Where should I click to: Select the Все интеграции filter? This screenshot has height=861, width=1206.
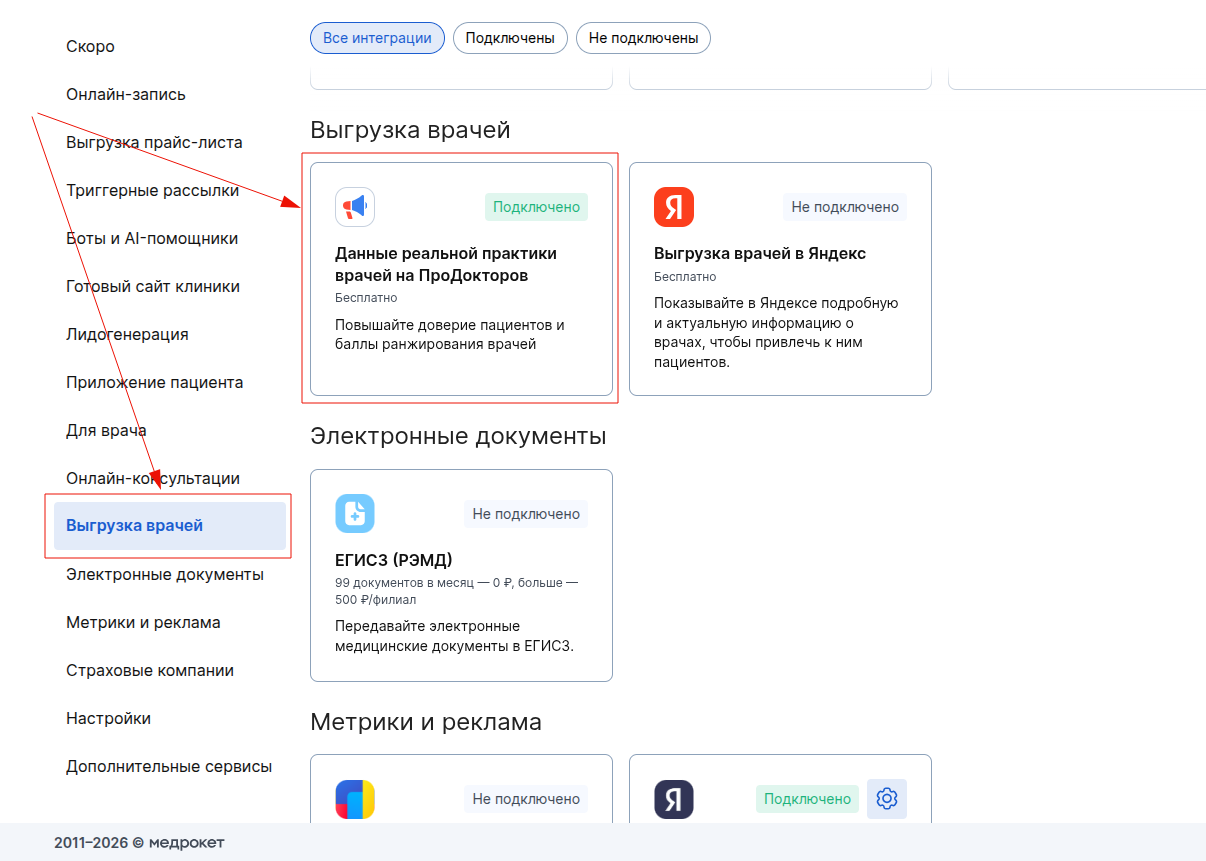tap(377, 38)
